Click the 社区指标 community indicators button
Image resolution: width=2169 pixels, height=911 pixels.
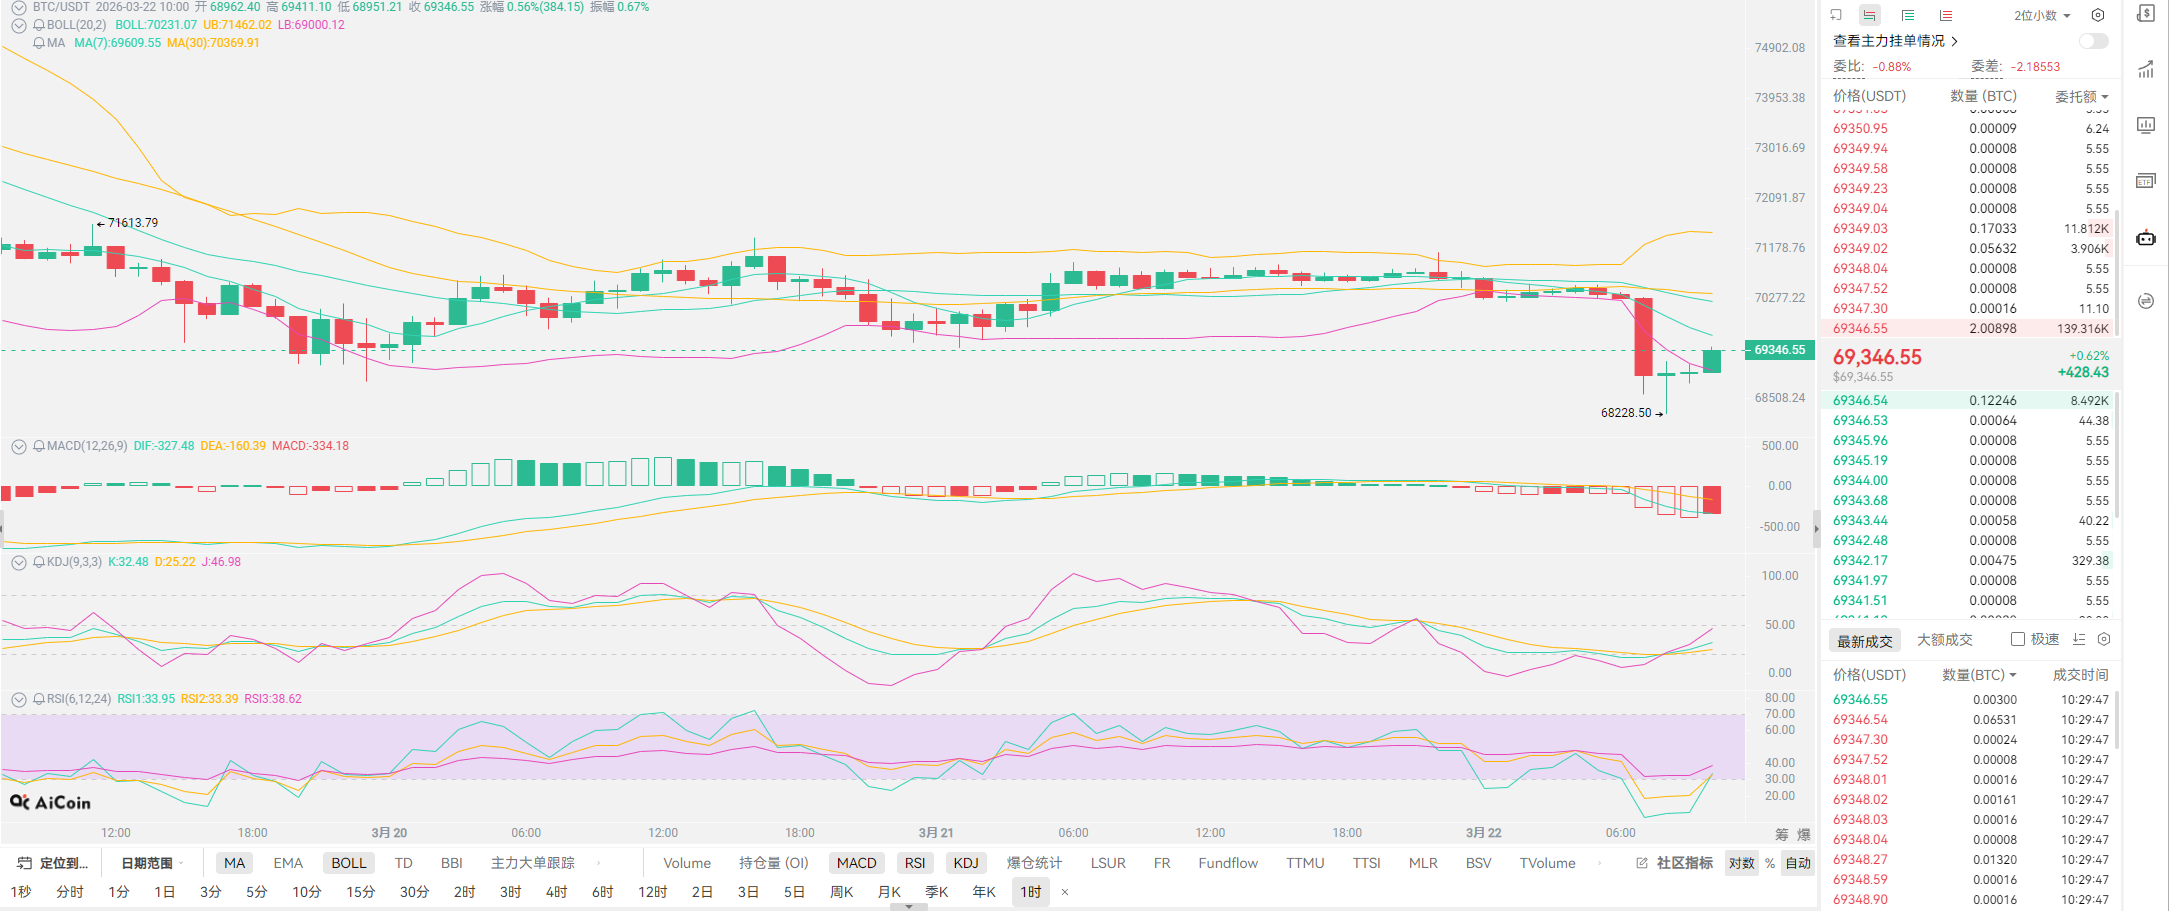click(1675, 863)
